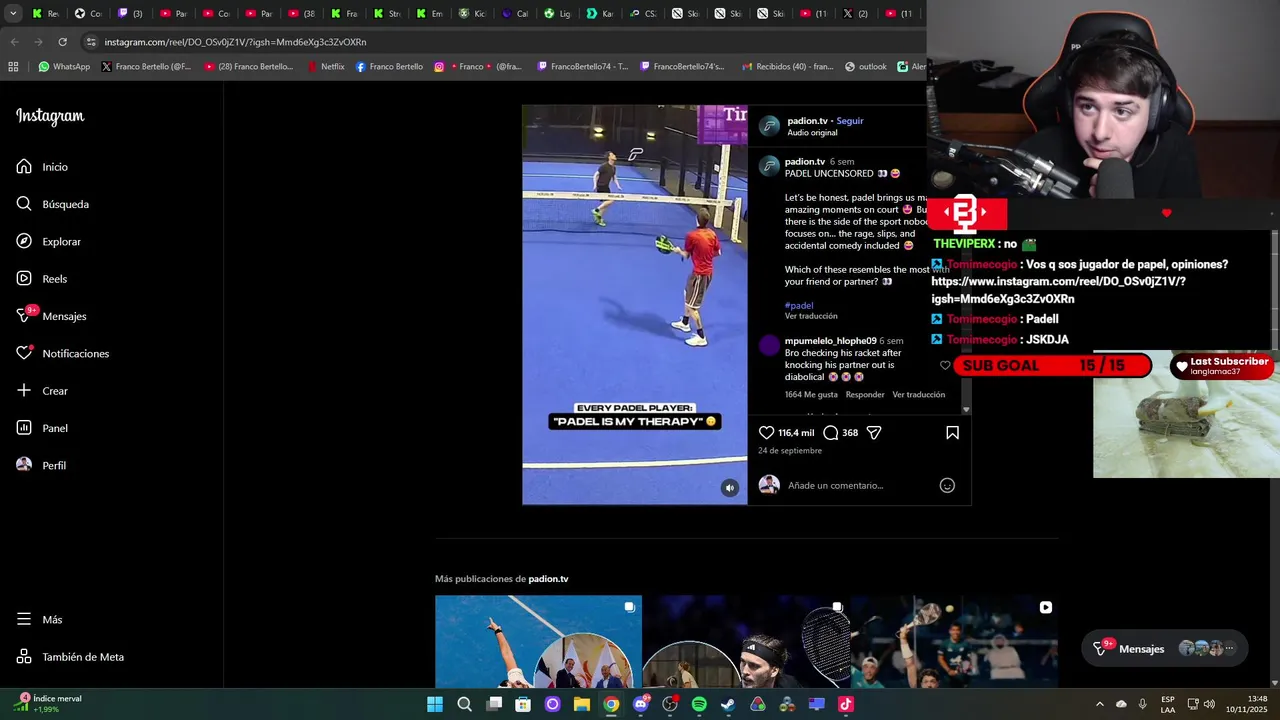Click the browser address bar URL
The height and width of the screenshot is (720, 1280).
pos(235,42)
